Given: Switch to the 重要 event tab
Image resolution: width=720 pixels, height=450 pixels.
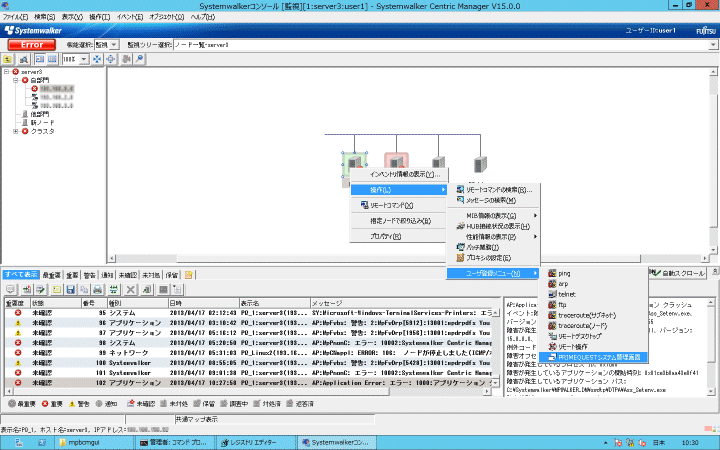Looking at the screenshot, I should (72, 274).
